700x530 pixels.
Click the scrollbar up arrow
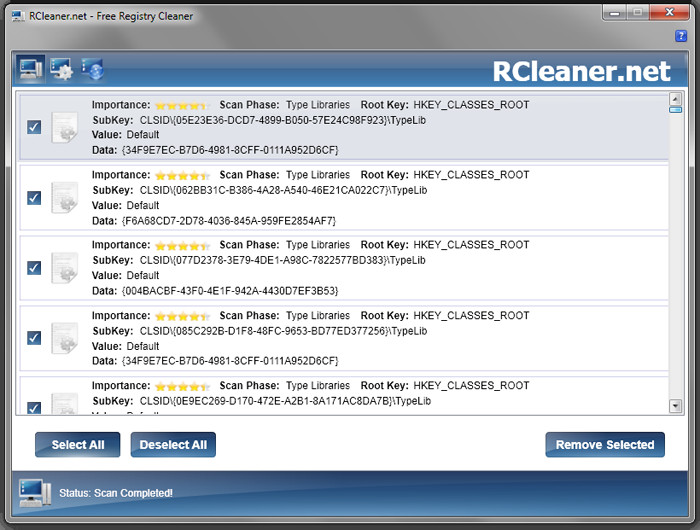pos(675,99)
